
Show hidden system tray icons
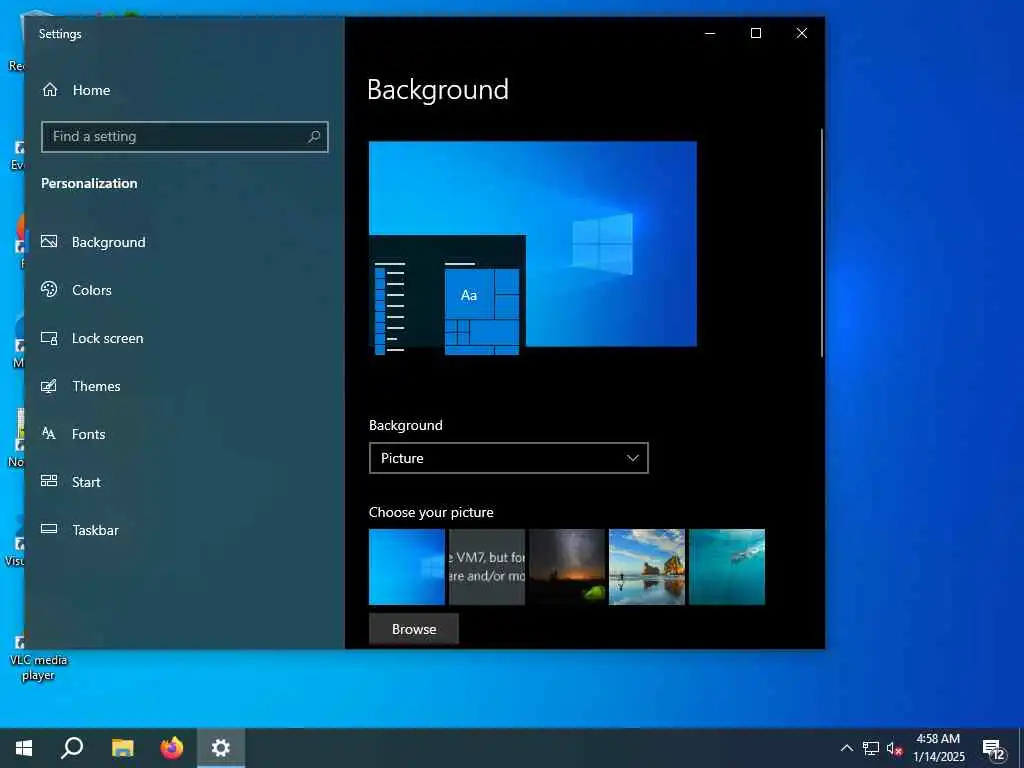pos(846,748)
